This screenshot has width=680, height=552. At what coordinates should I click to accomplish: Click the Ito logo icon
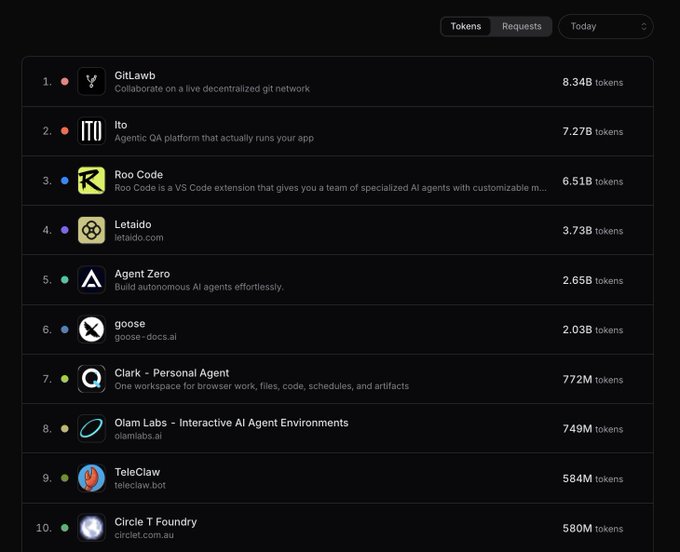pos(91,131)
